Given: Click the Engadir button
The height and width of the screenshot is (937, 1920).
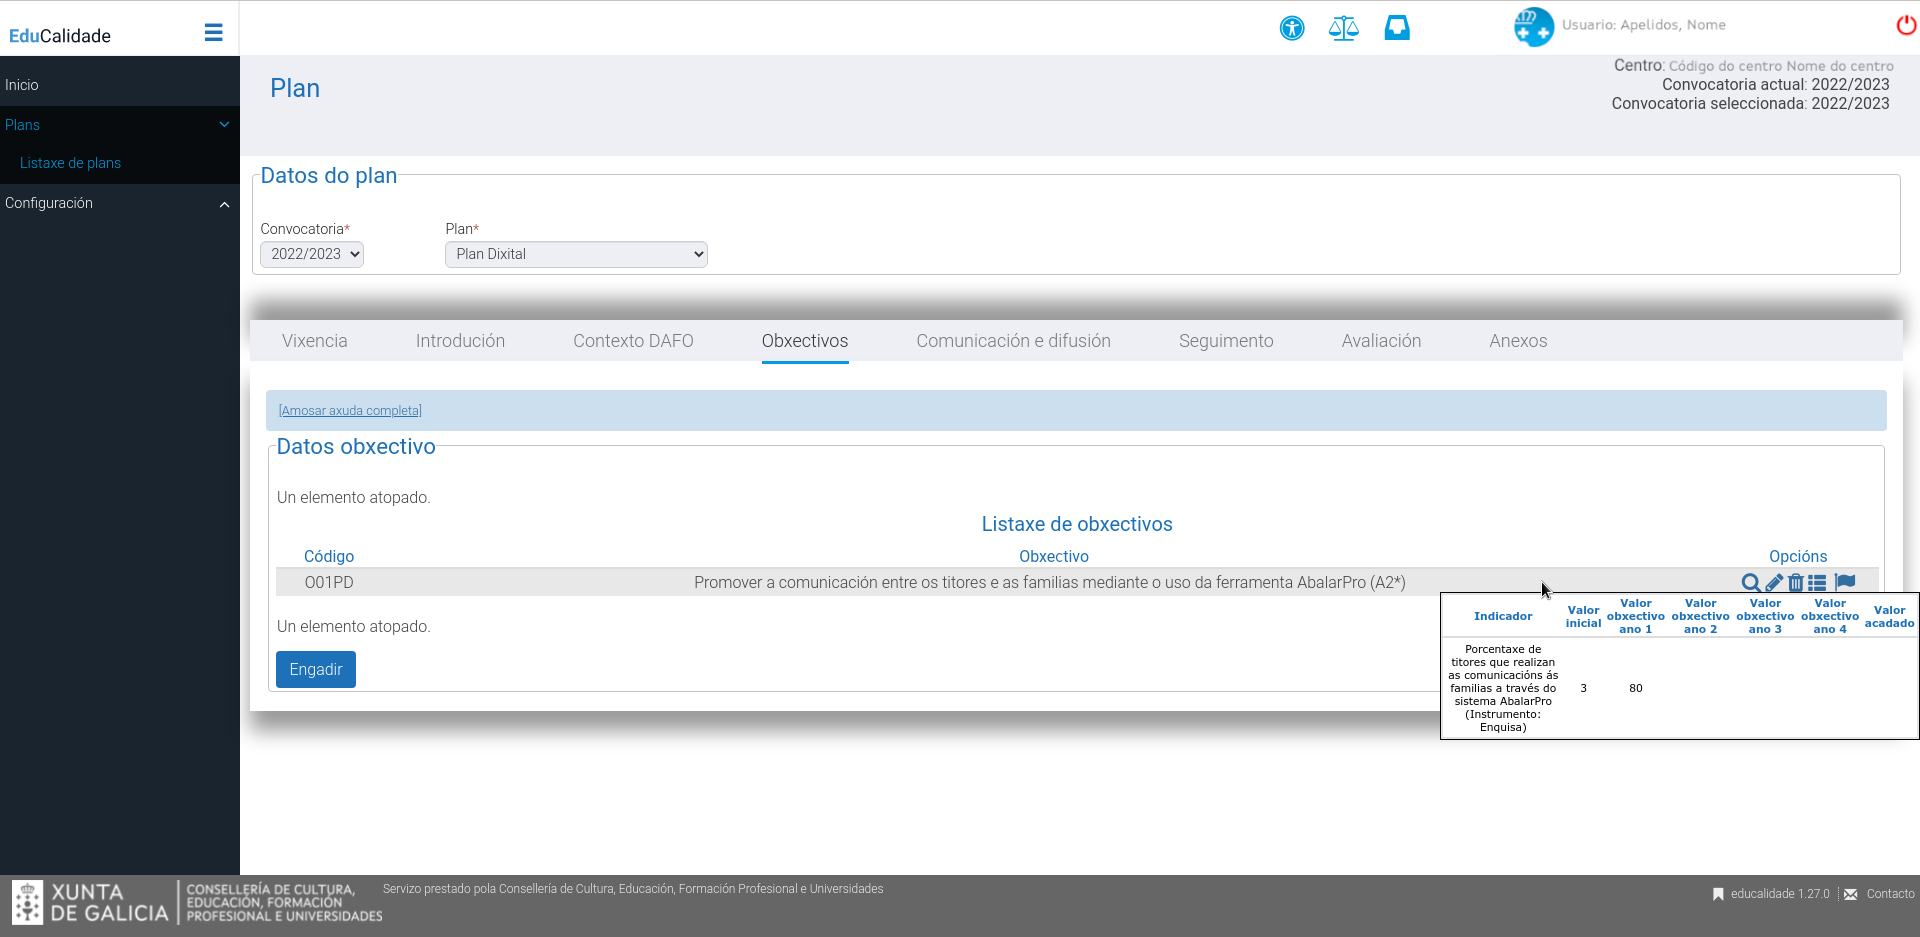Looking at the screenshot, I should pos(315,669).
